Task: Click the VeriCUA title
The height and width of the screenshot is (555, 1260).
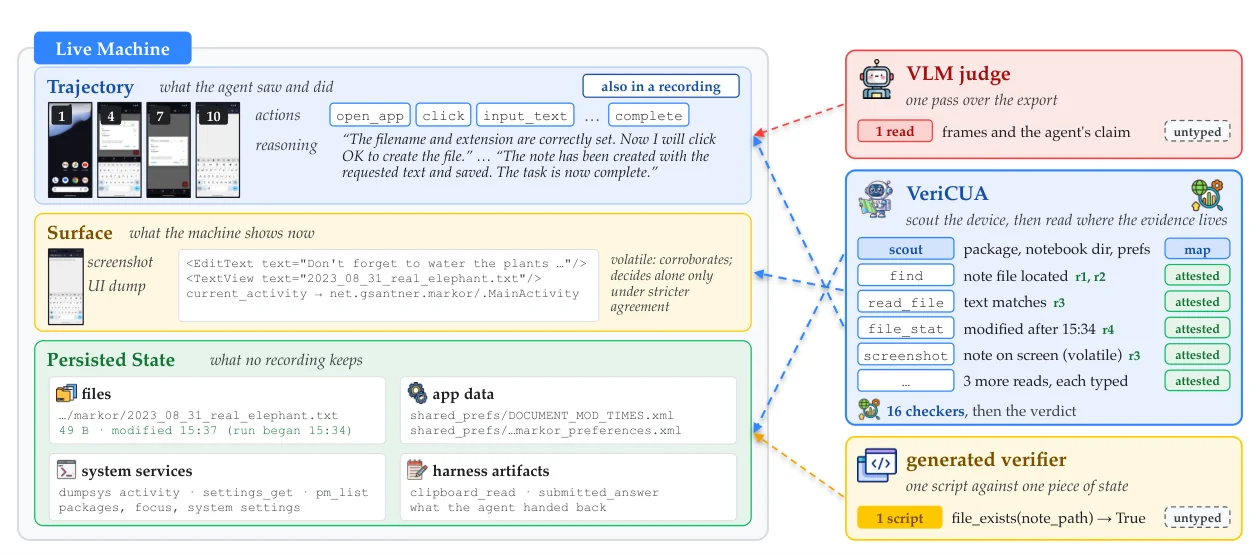Action: (946, 194)
